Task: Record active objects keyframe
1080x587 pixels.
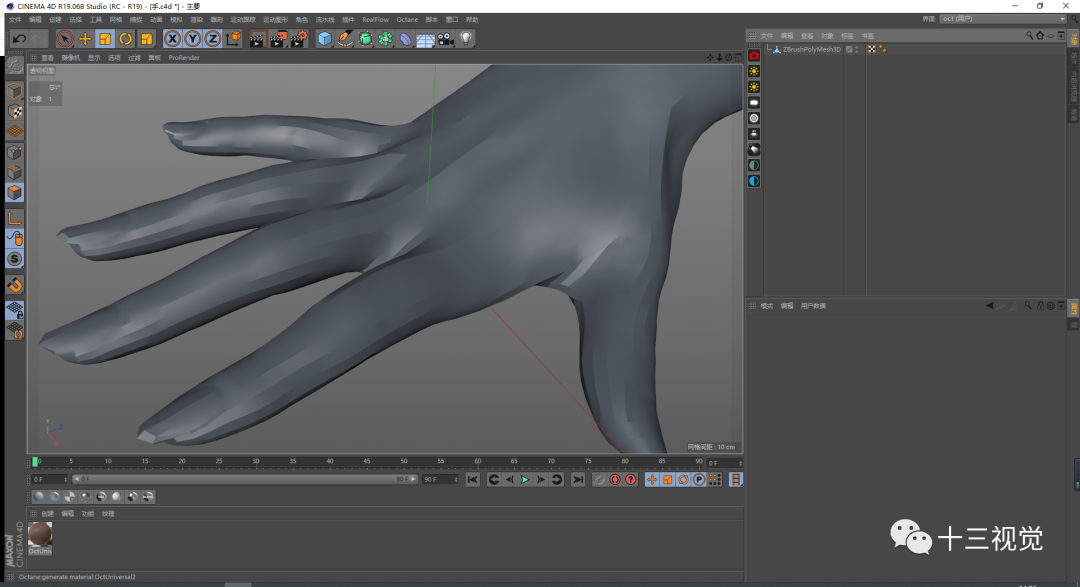Action: point(599,480)
